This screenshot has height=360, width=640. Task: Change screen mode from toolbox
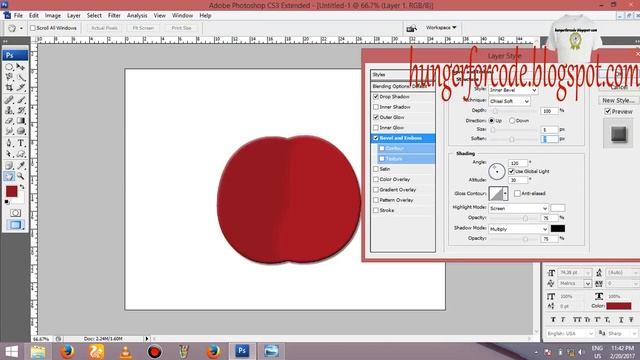[x=15, y=225]
